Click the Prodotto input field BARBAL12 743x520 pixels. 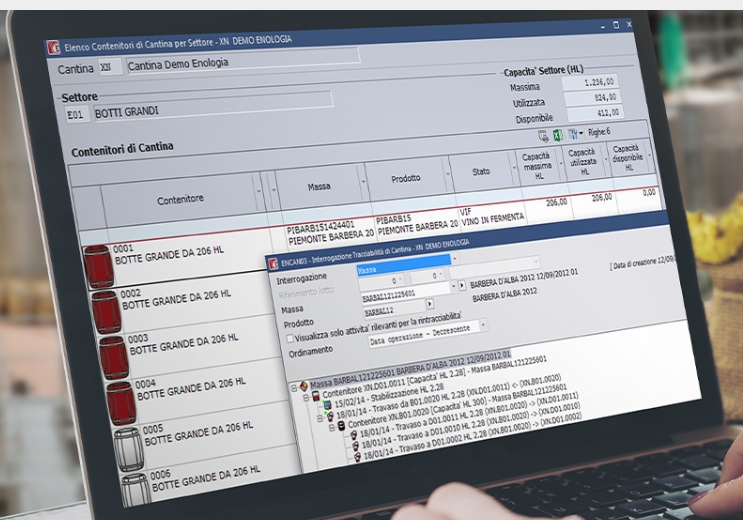pyautogui.click(x=395, y=309)
